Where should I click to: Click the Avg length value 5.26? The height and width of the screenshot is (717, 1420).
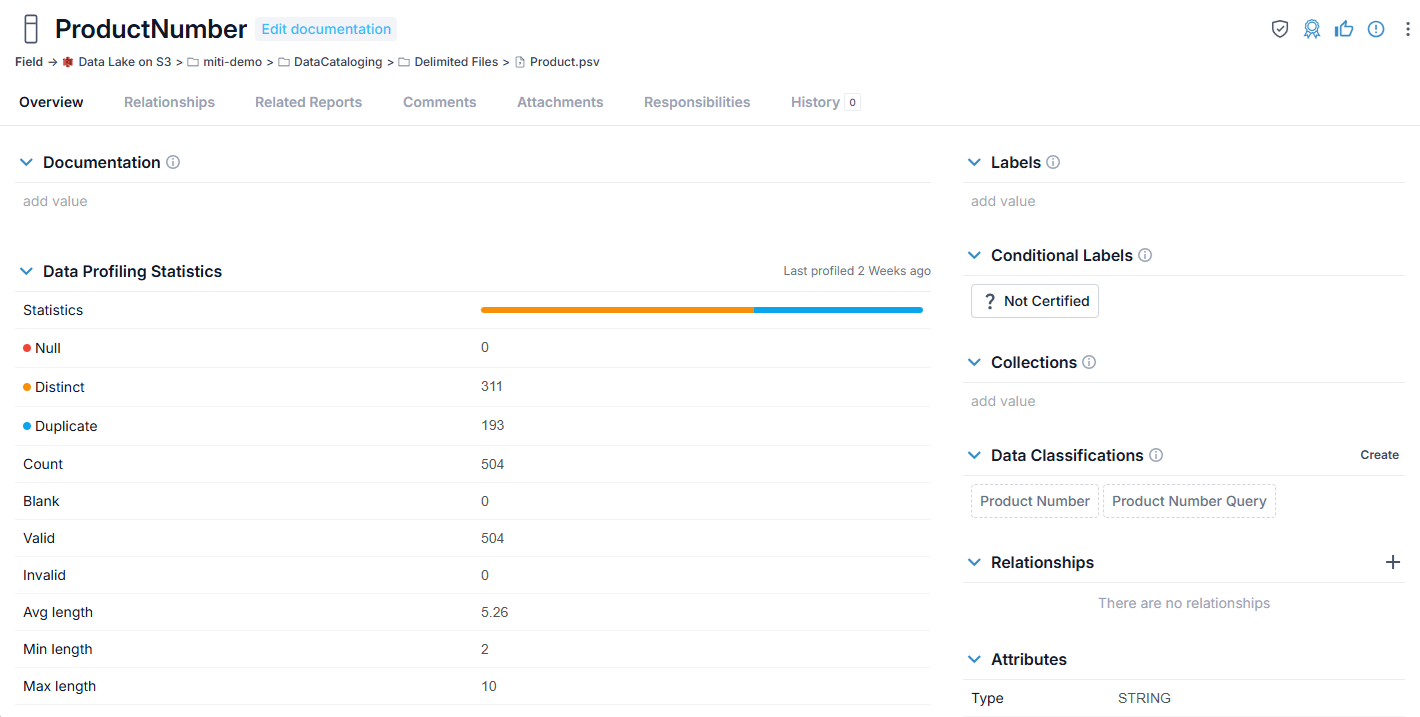(x=495, y=612)
